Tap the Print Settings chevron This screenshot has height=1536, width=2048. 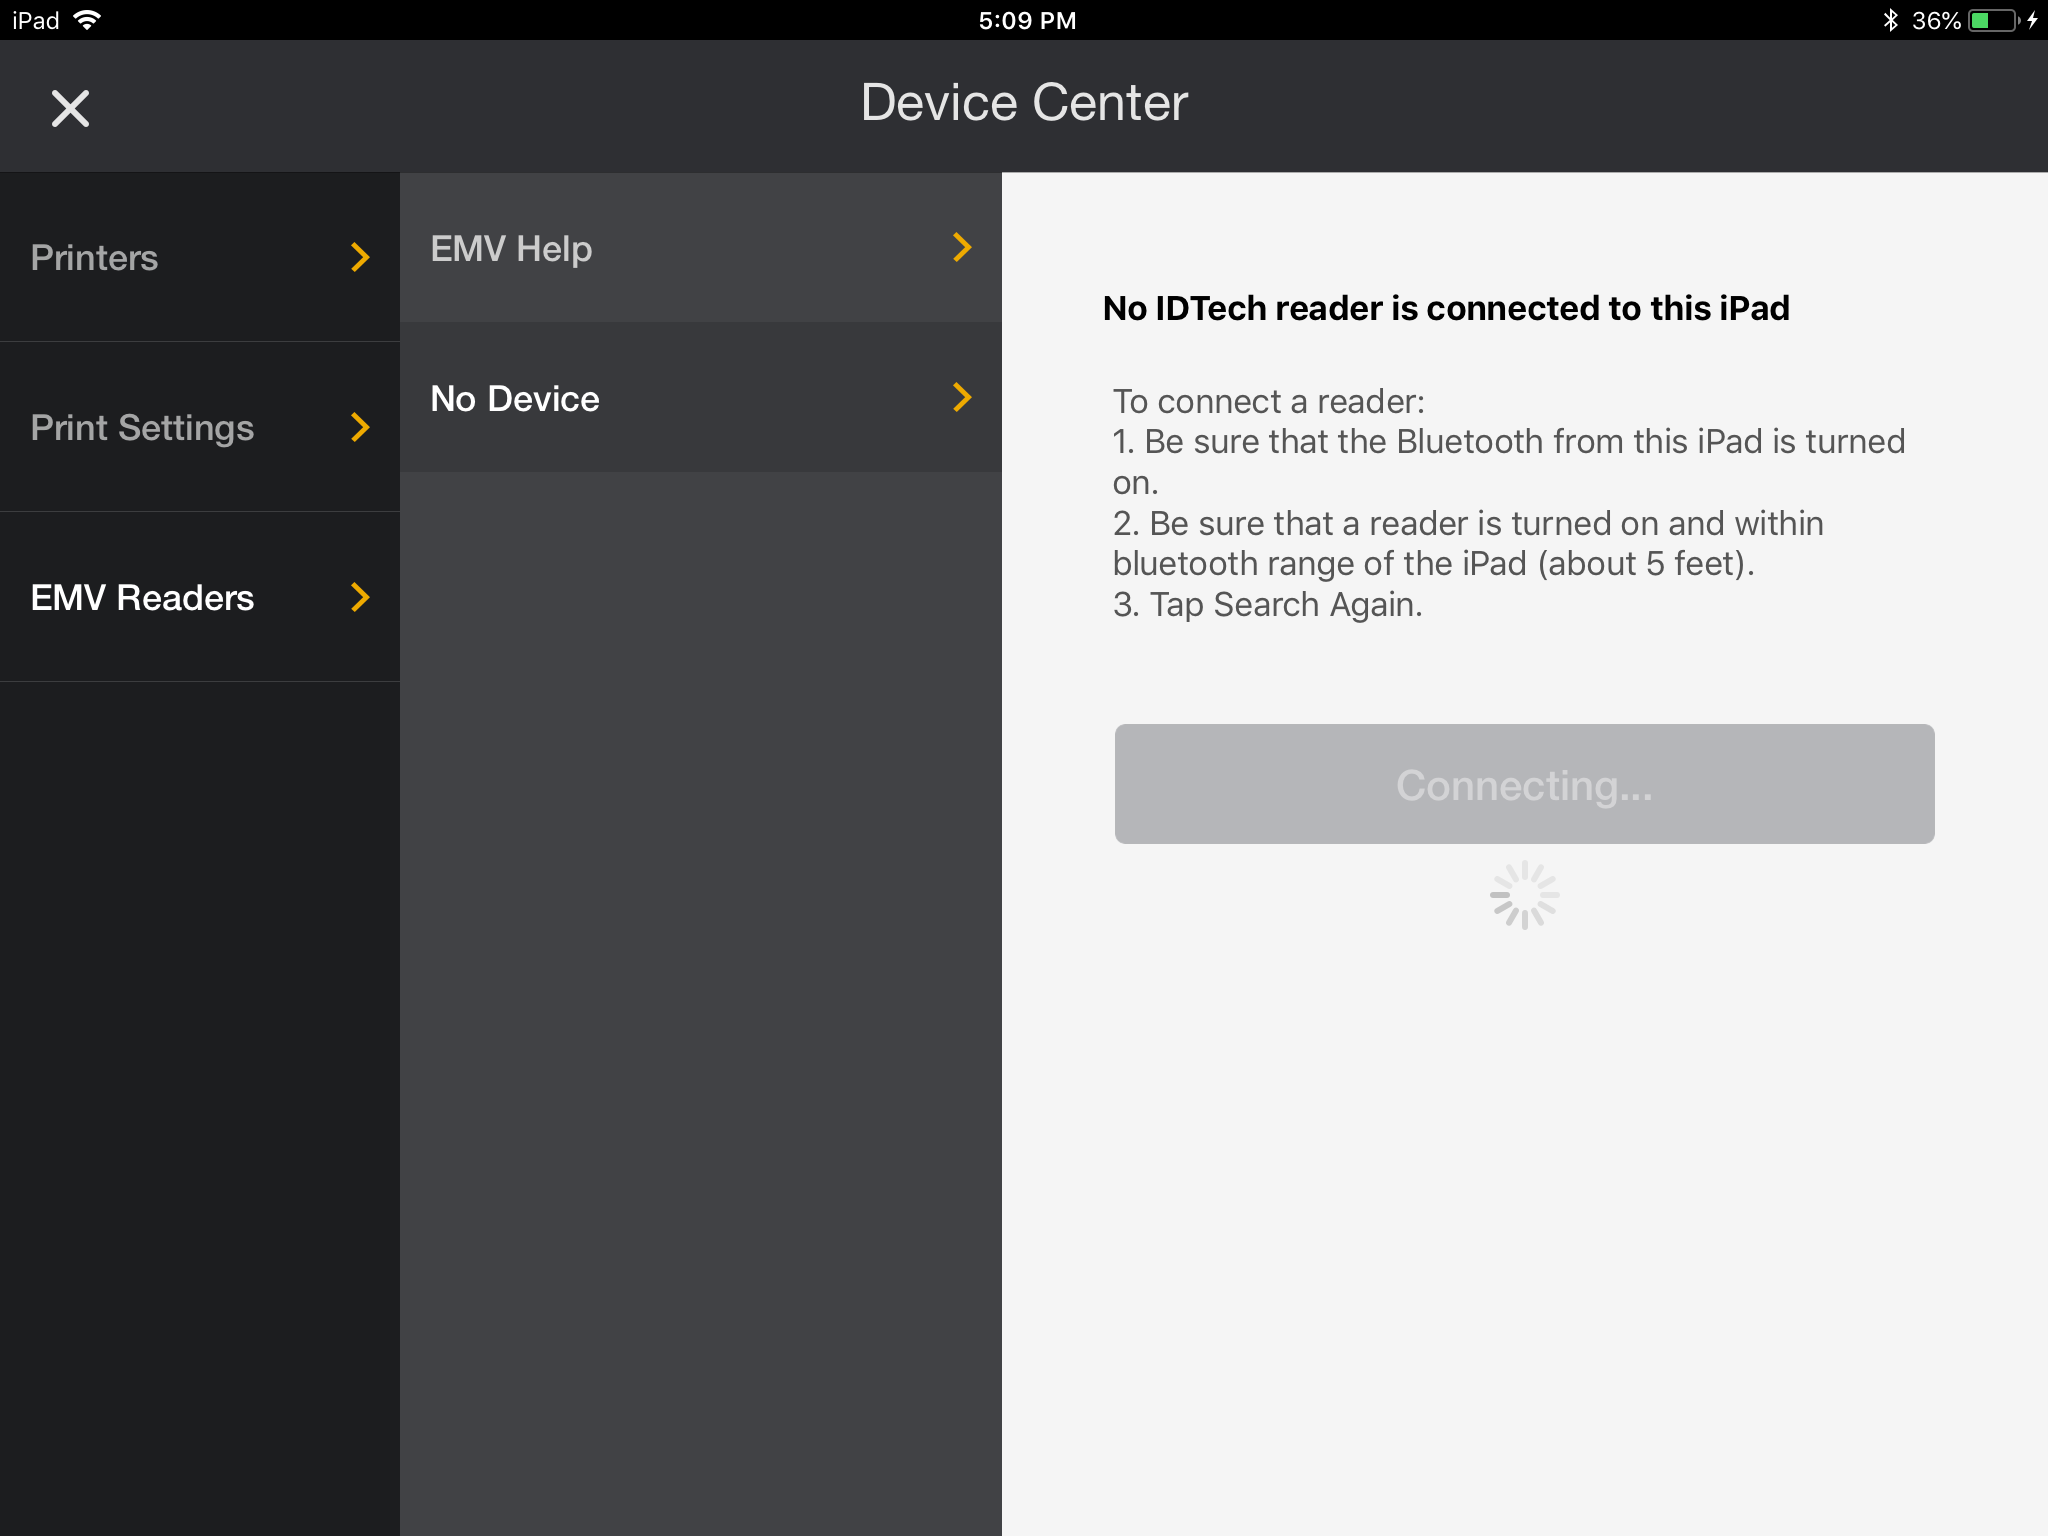[x=358, y=428]
